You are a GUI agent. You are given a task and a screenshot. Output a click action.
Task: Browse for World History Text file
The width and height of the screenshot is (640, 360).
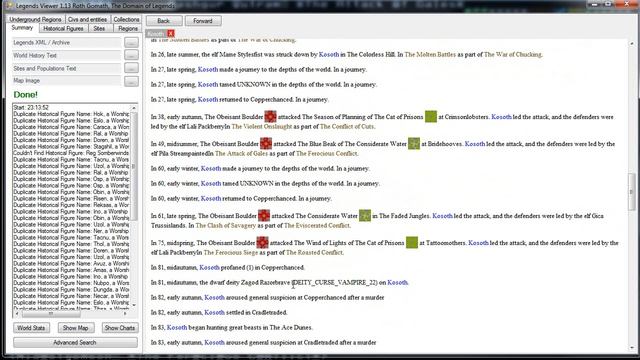tap(131, 55)
